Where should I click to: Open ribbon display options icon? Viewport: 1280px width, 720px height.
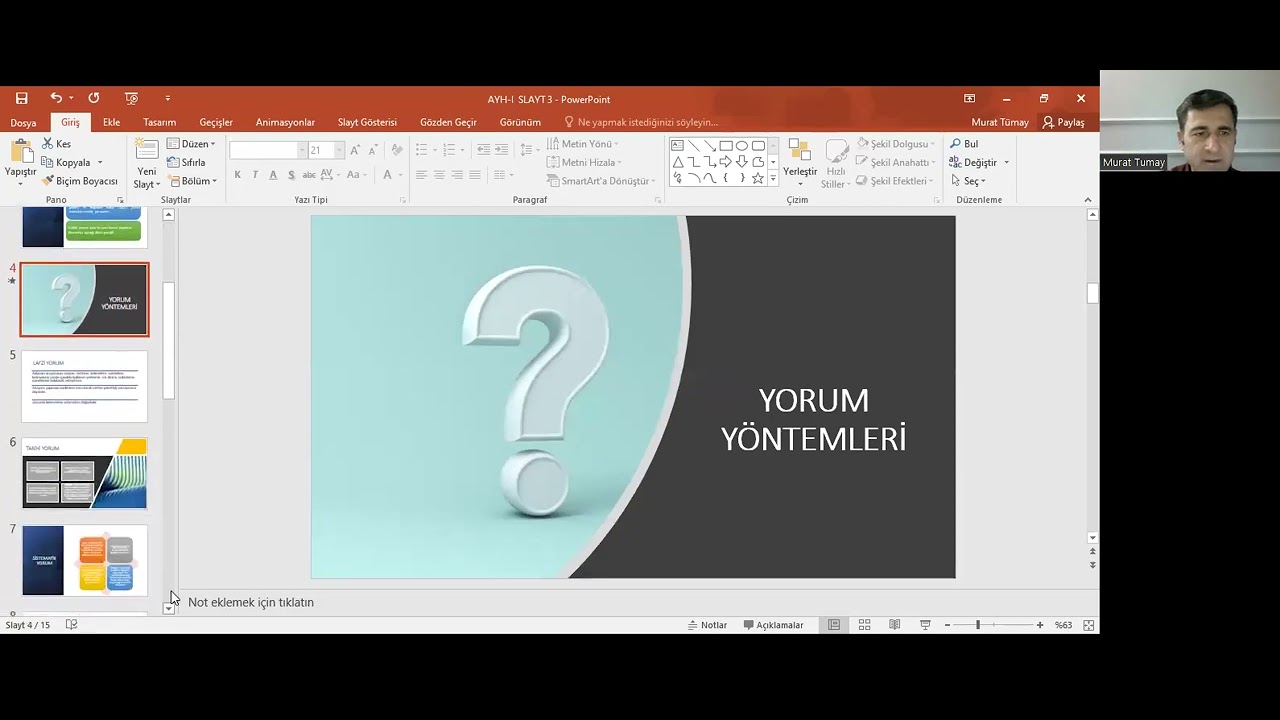(969, 98)
